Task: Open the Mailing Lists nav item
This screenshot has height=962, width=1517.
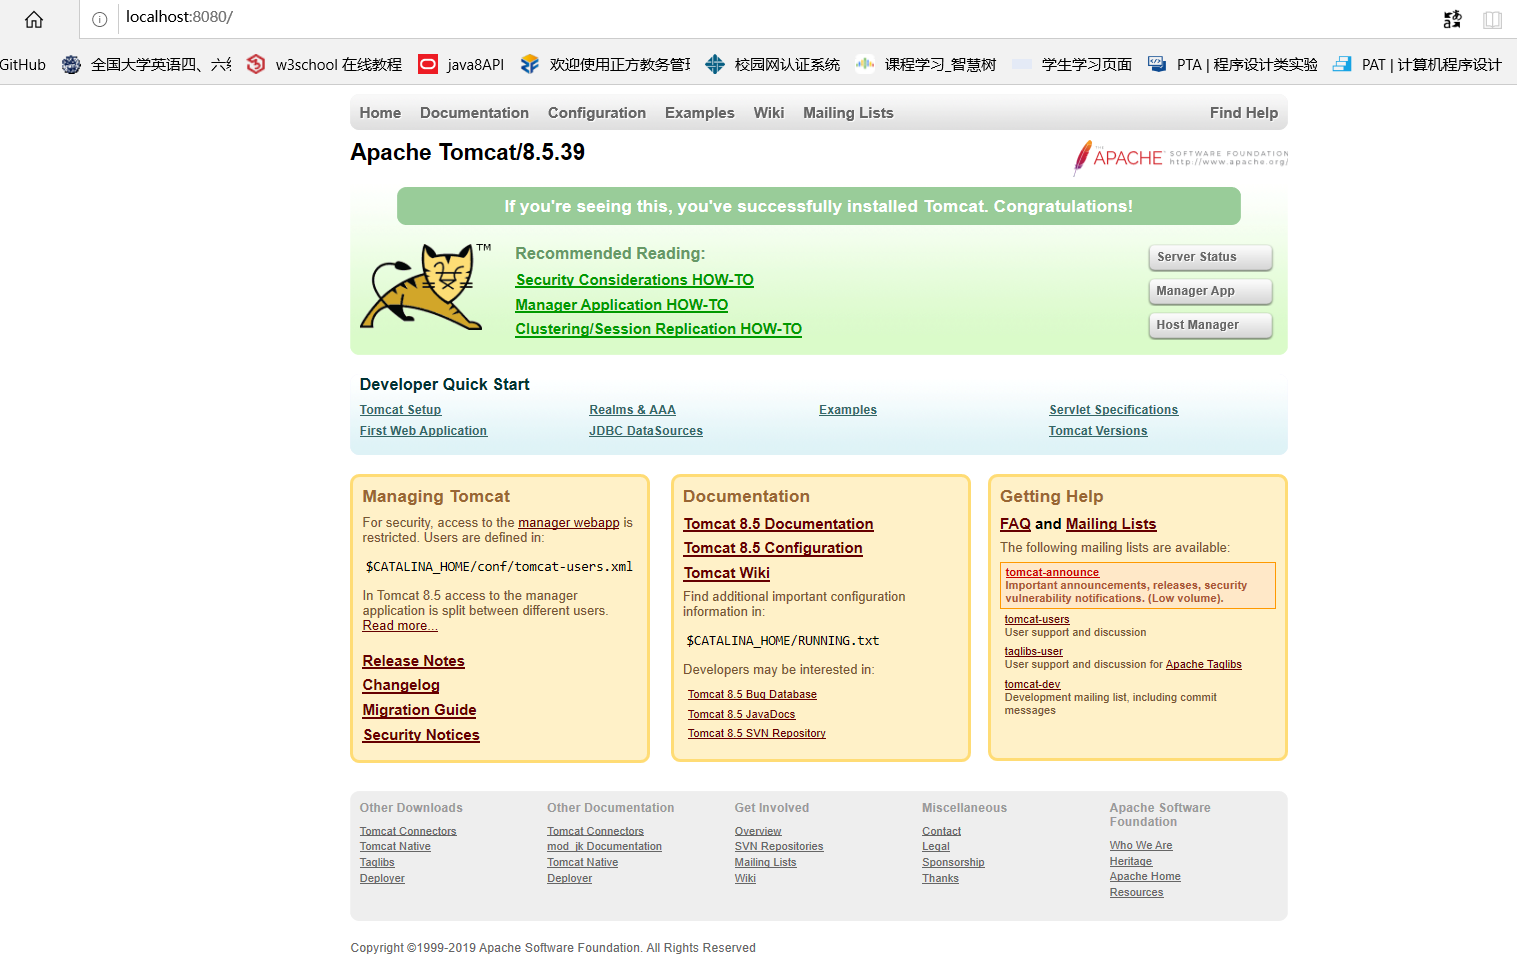Action: [x=848, y=113]
